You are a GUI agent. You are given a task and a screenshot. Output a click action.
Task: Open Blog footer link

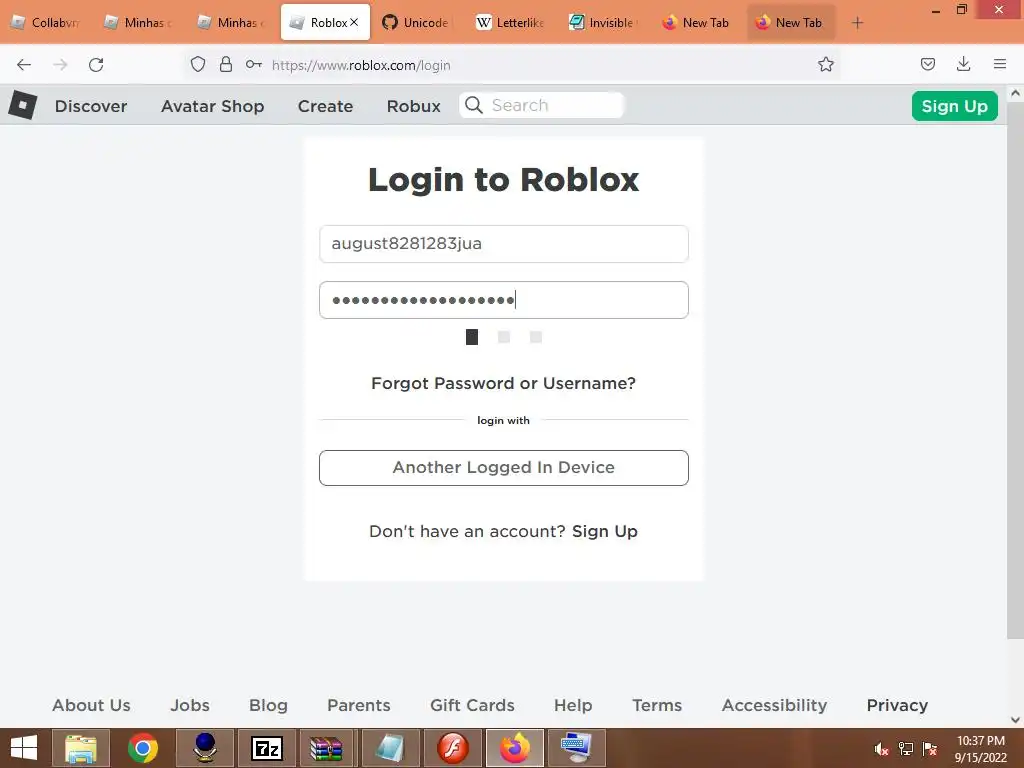(268, 705)
